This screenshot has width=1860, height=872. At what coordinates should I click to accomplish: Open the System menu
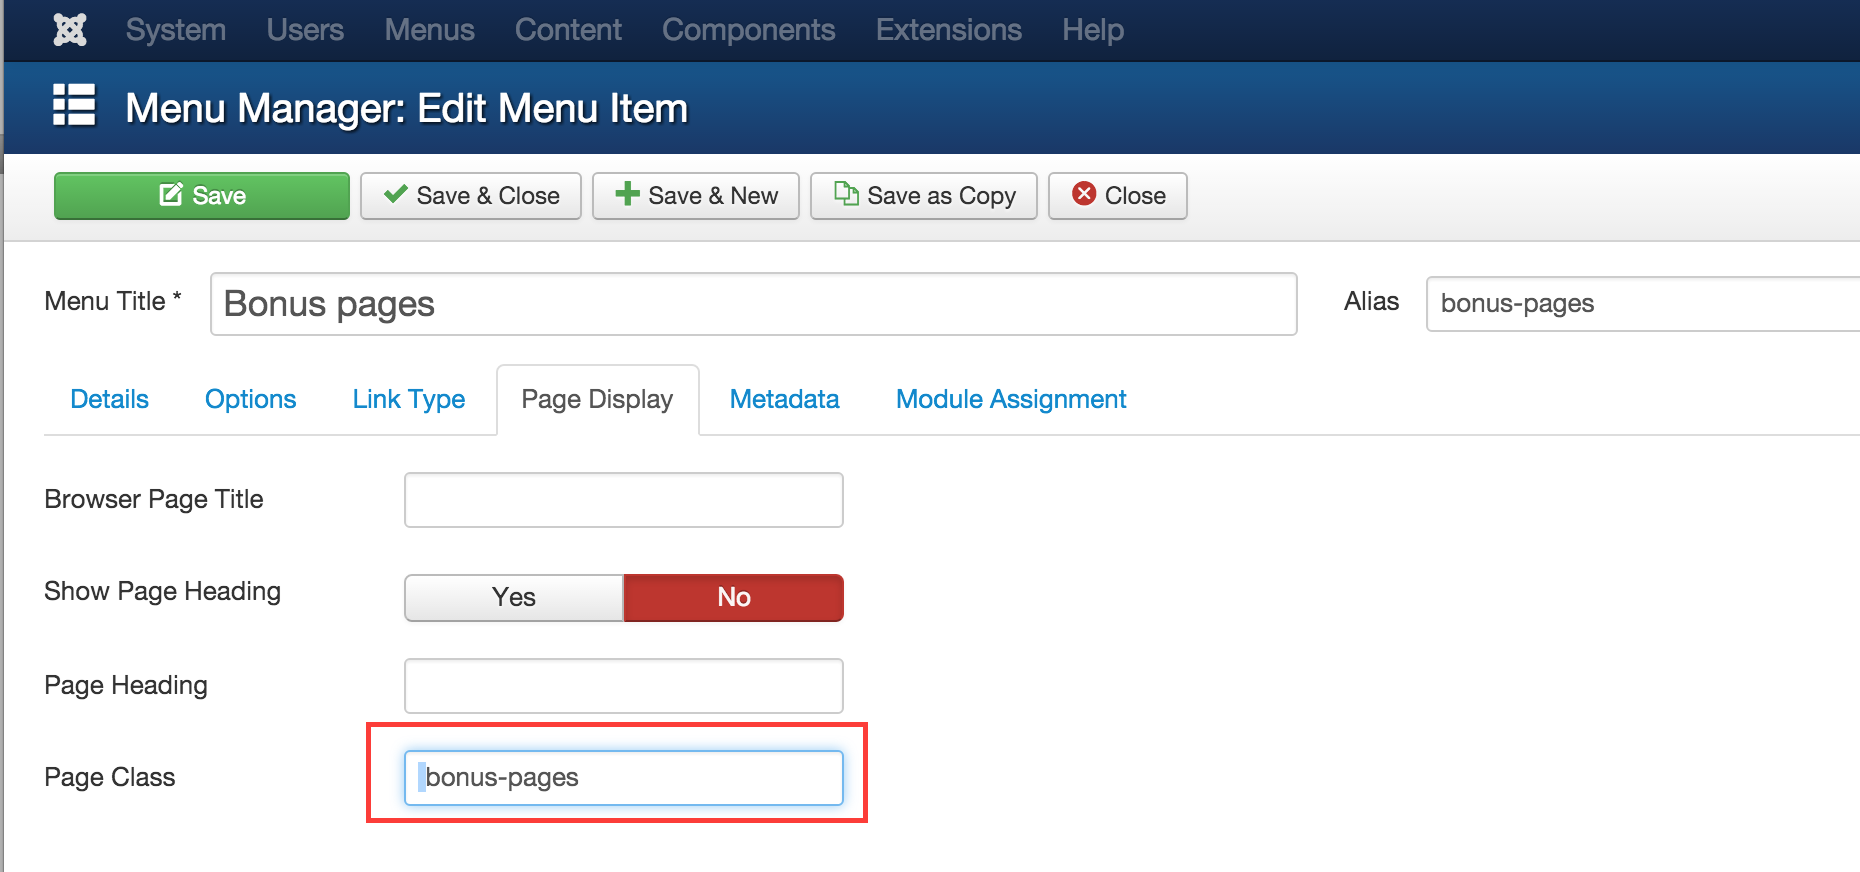[176, 30]
